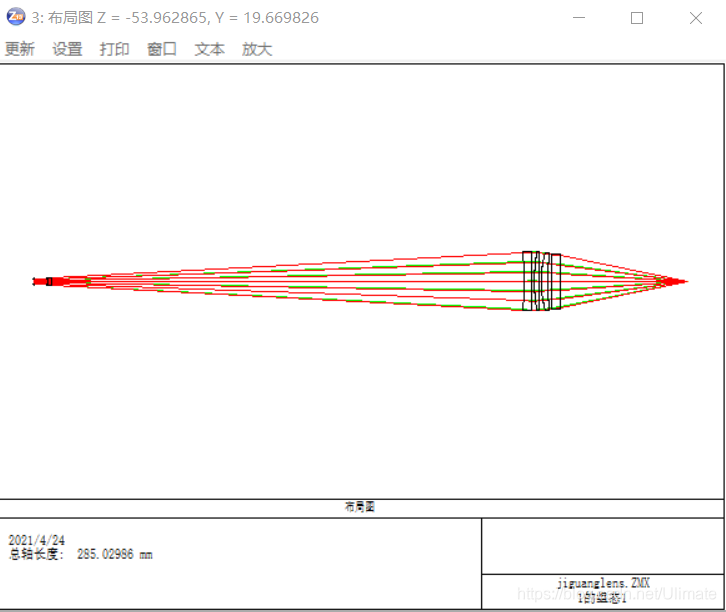Open the 设置 (Settings) menu

click(x=67, y=49)
